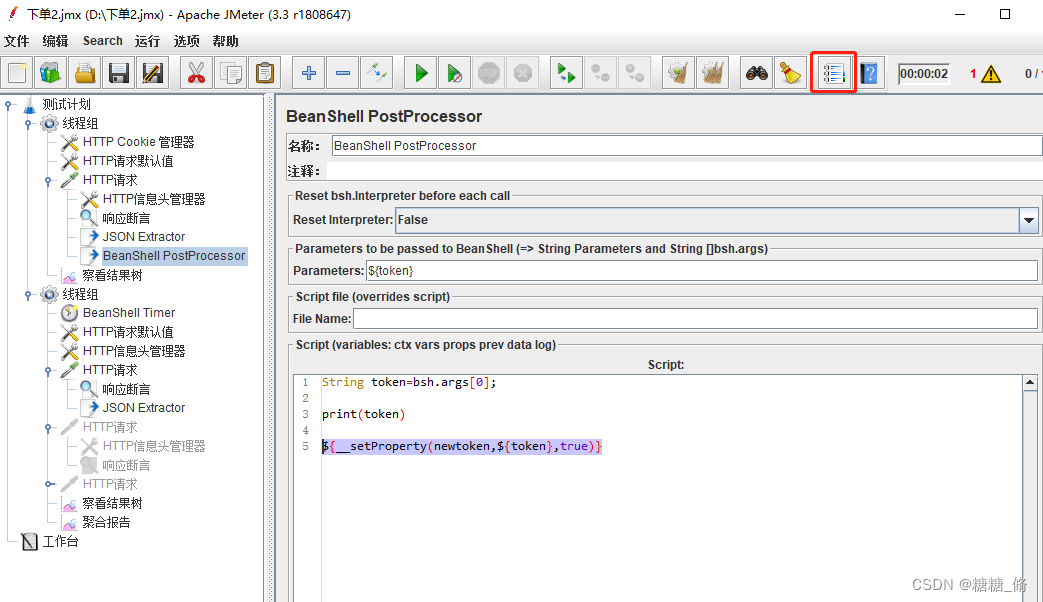Copy element using Copy toolbar icon

pos(231,73)
